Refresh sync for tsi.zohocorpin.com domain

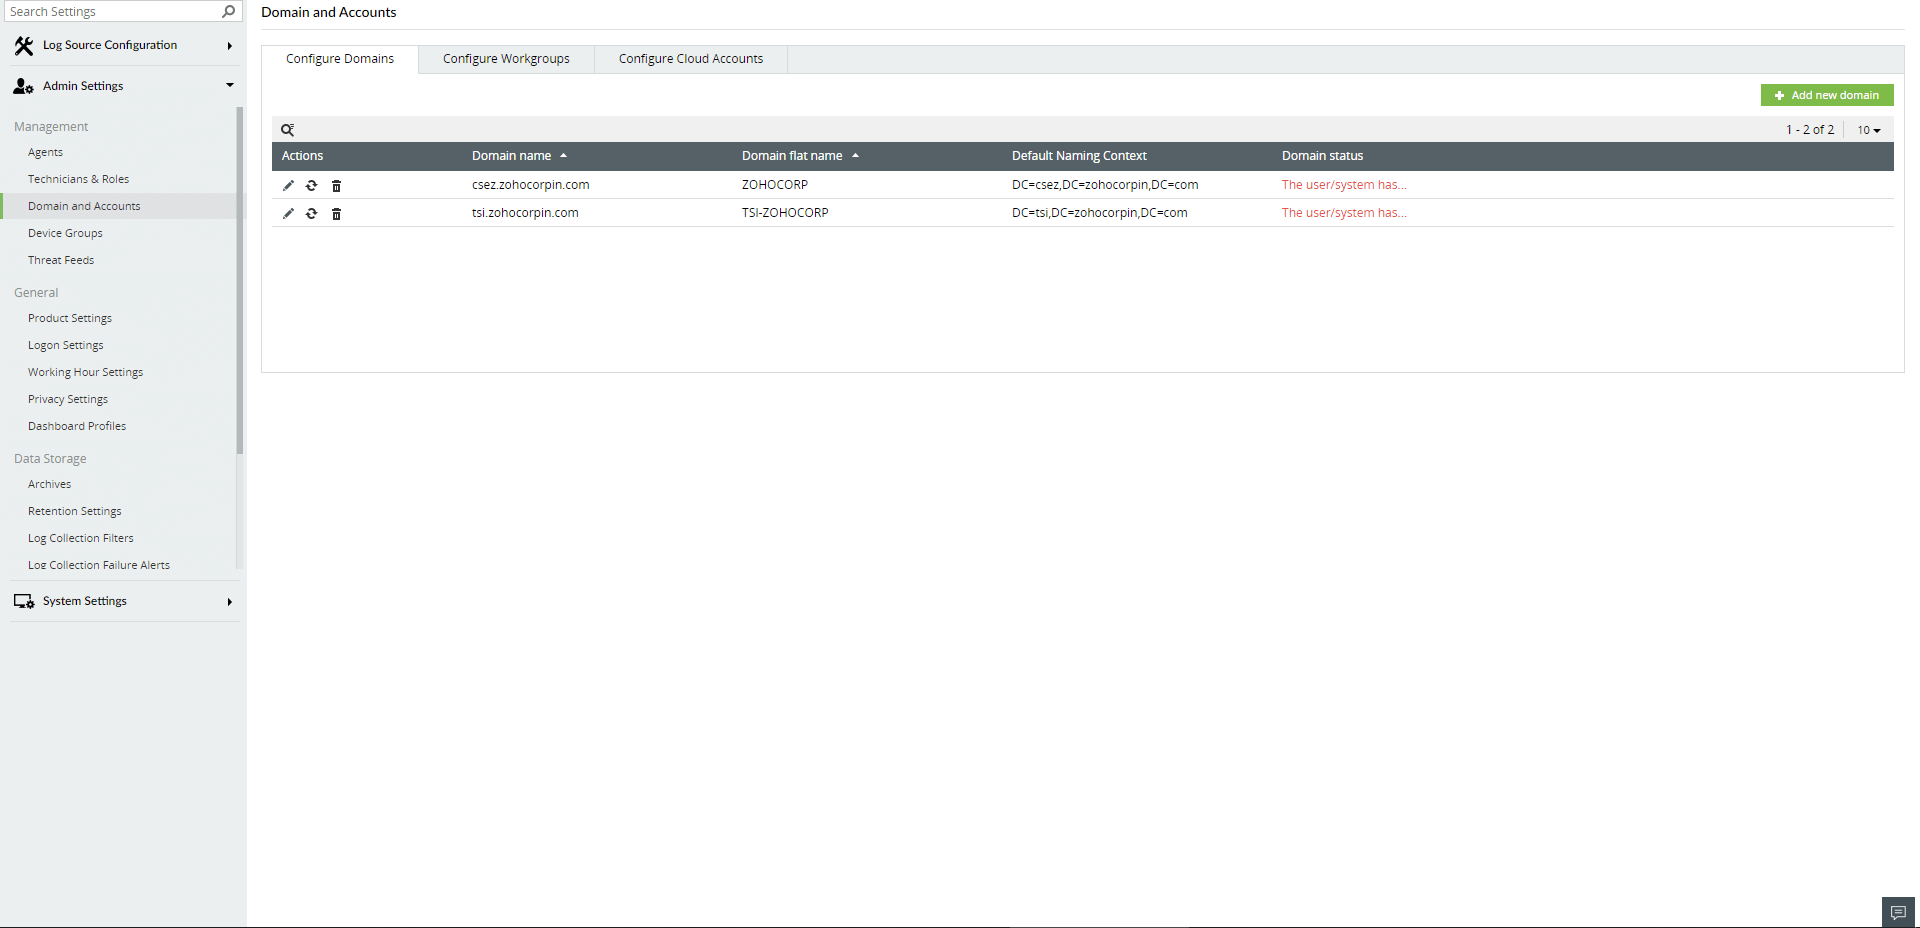(312, 213)
